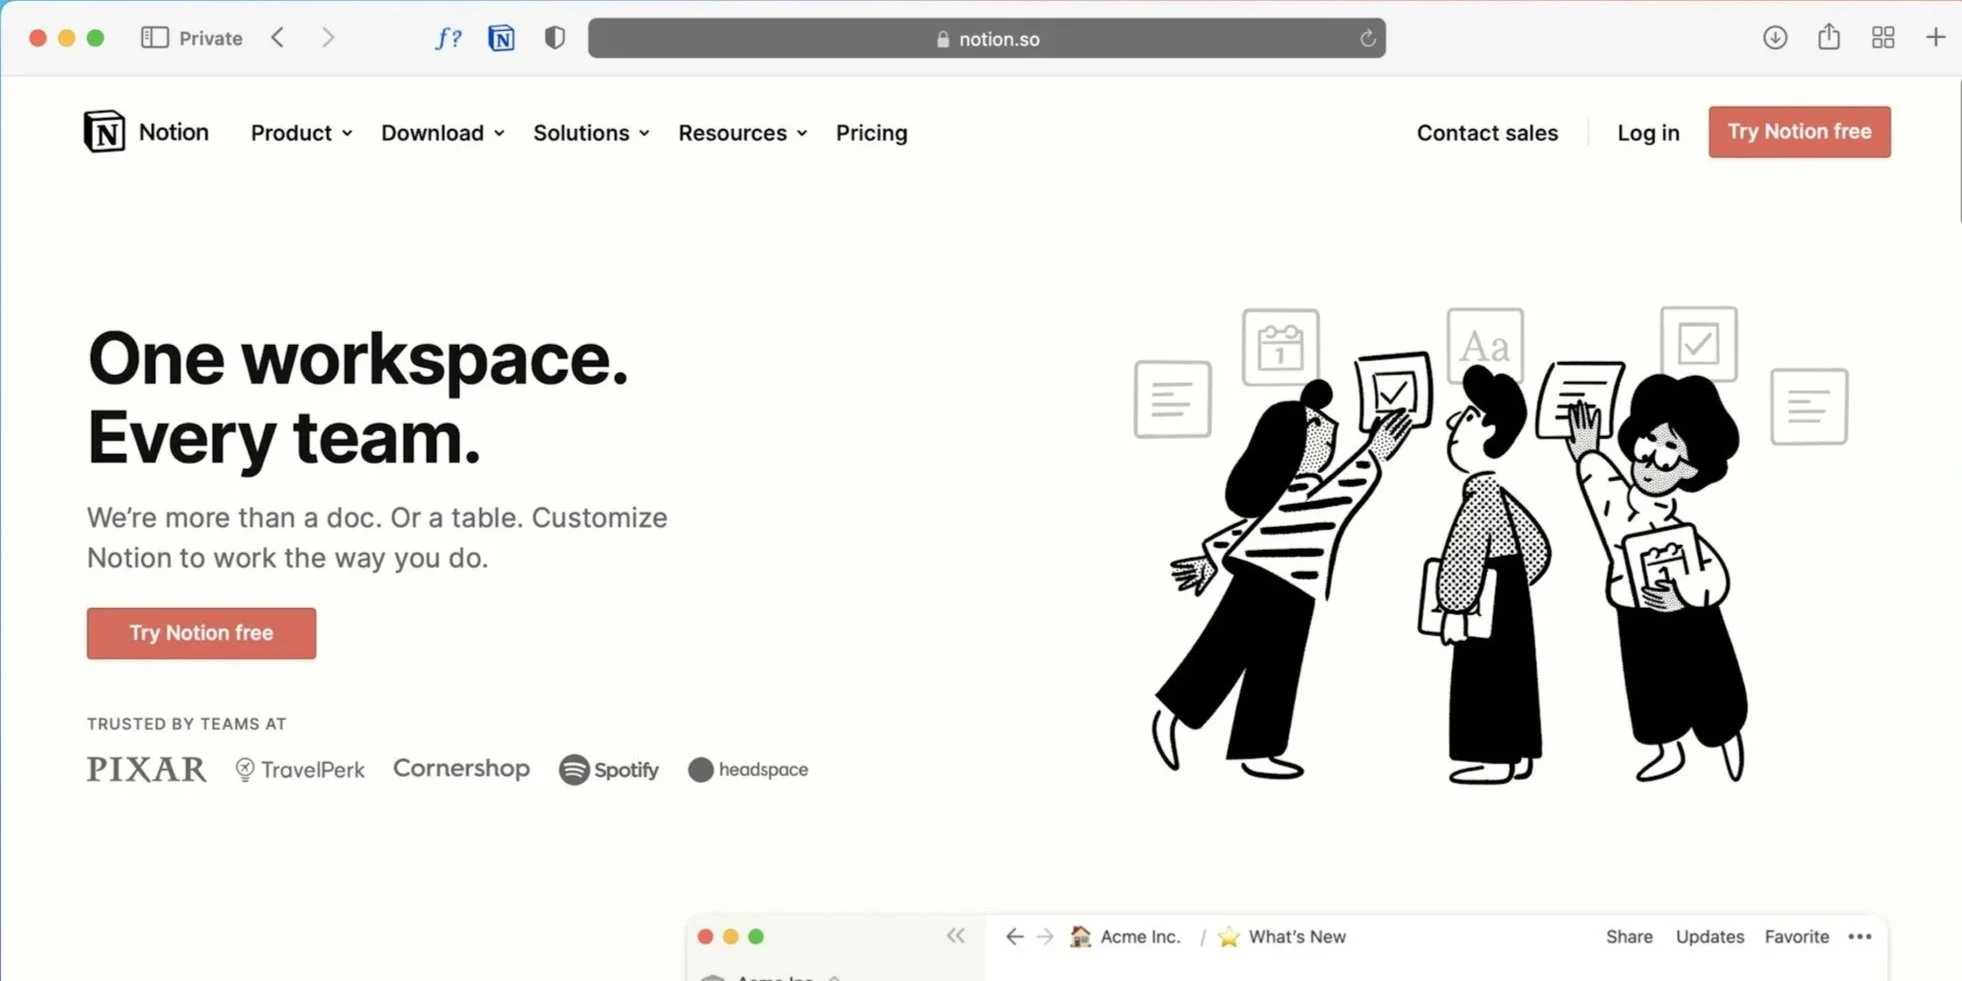Click the One workspace. Every team. headline

[358, 398]
